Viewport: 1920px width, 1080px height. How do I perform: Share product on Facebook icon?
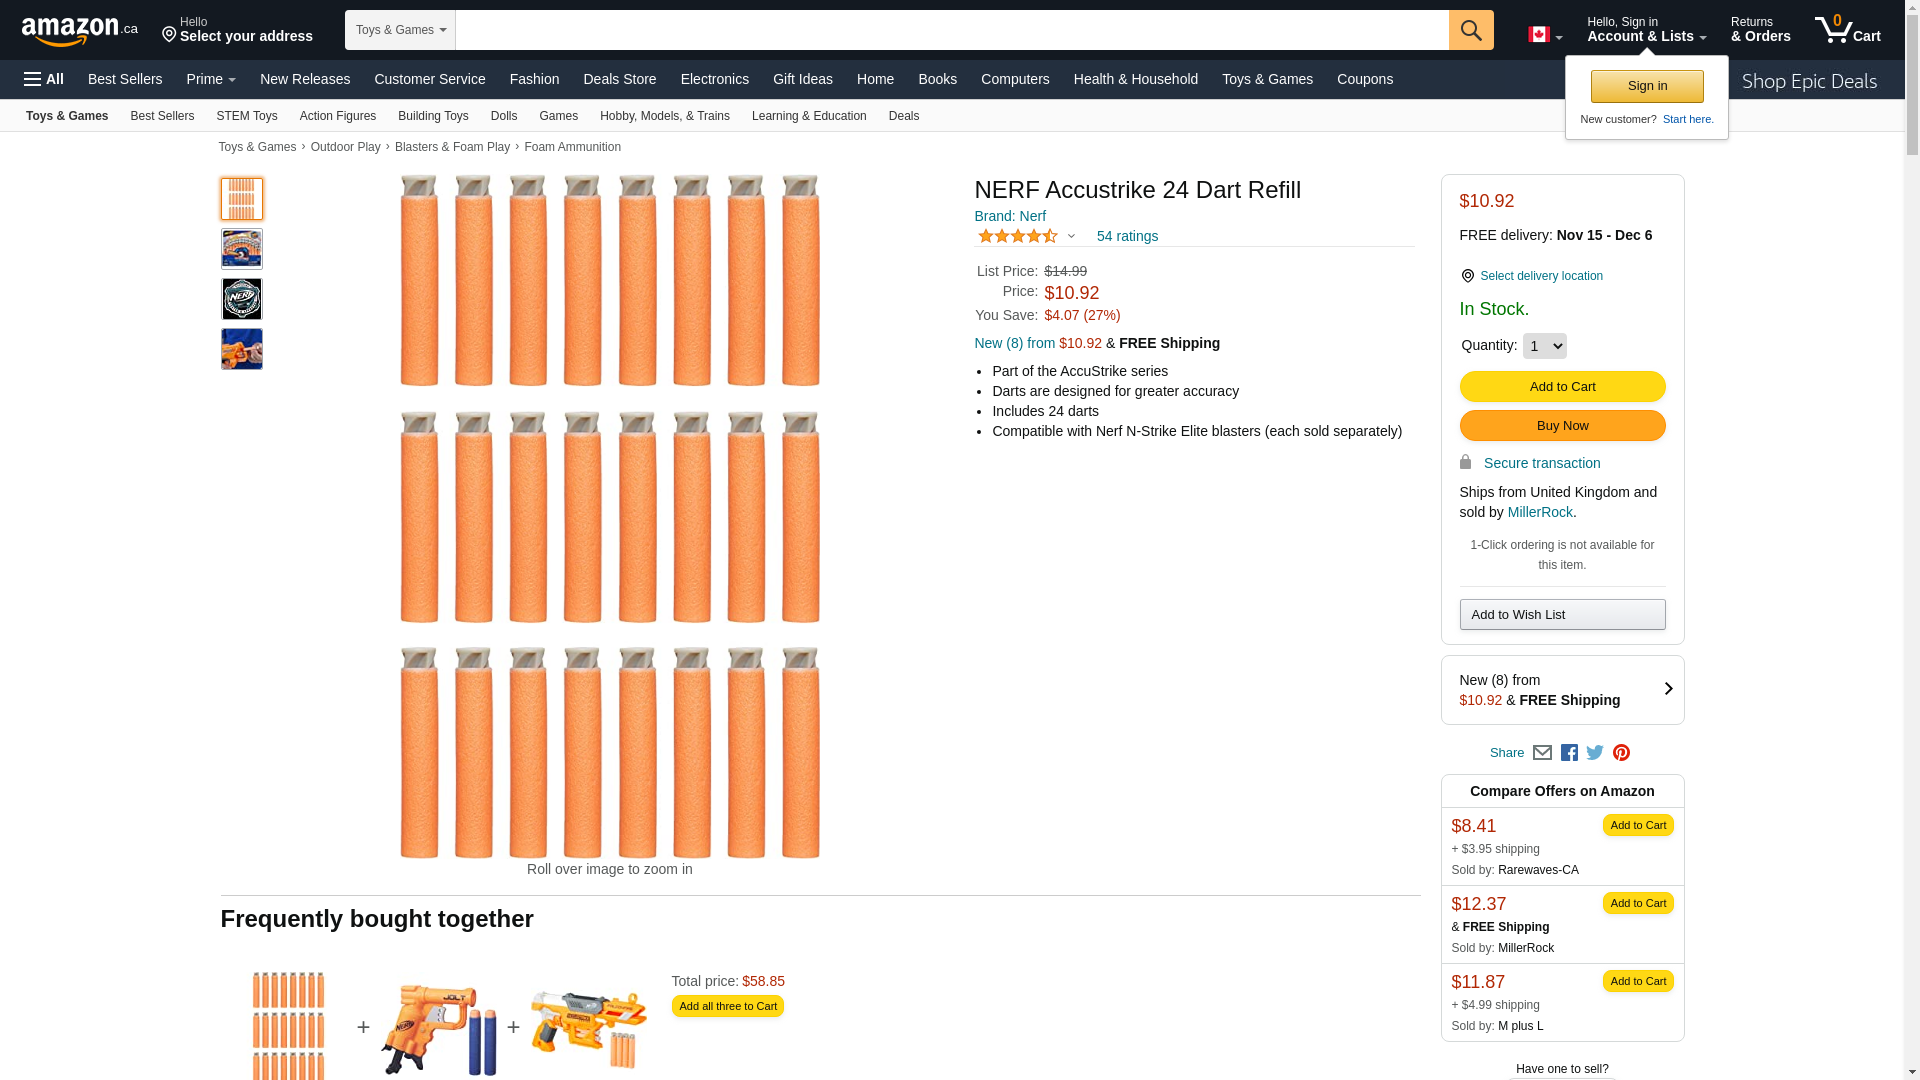1569,753
